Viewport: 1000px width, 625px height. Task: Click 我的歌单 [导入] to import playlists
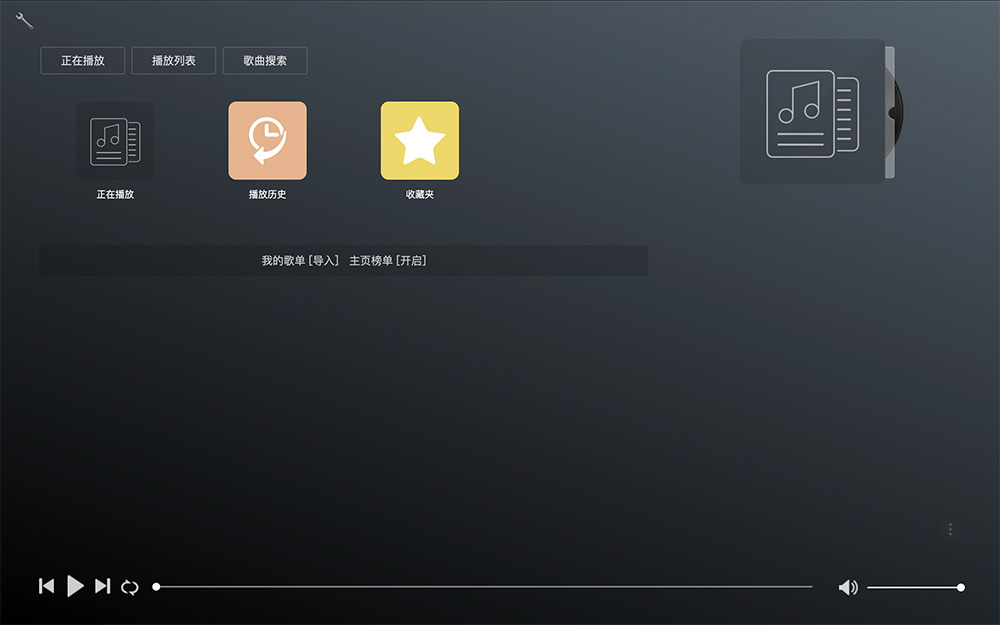[300, 260]
